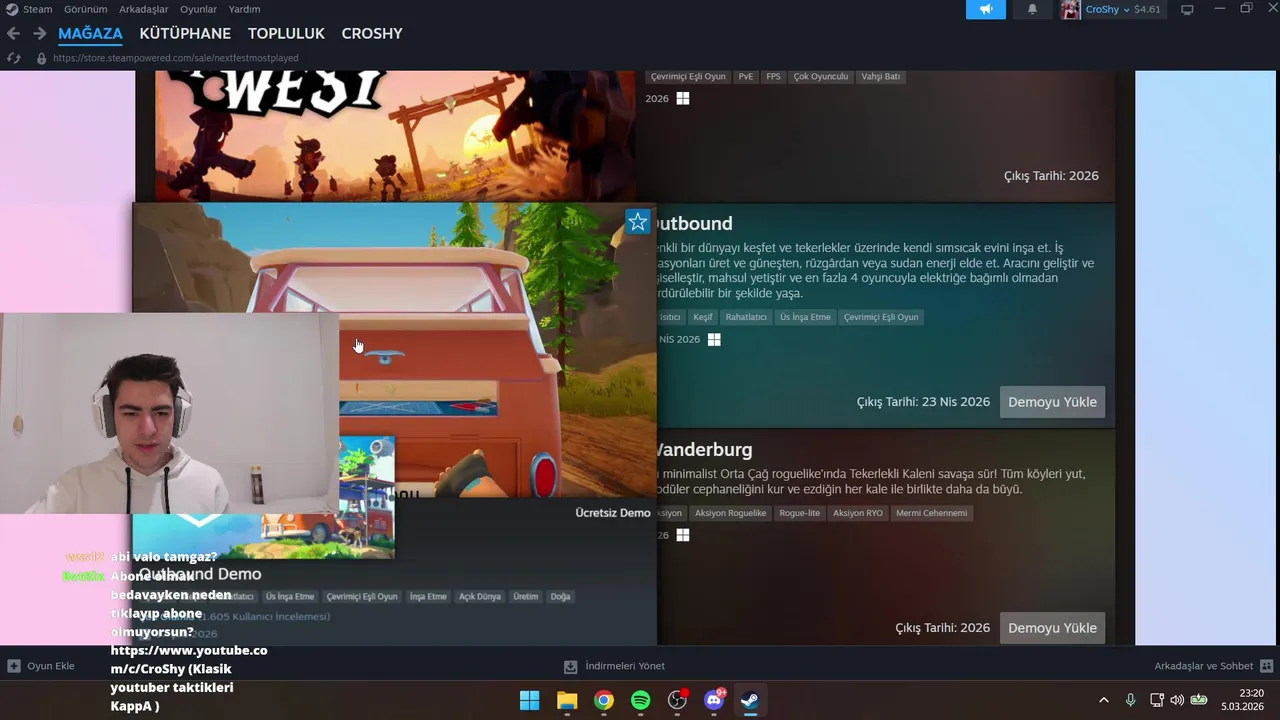The image size is (1280, 720).
Task: Switch to the MAĞAZA tab
Action: point(90,33)
